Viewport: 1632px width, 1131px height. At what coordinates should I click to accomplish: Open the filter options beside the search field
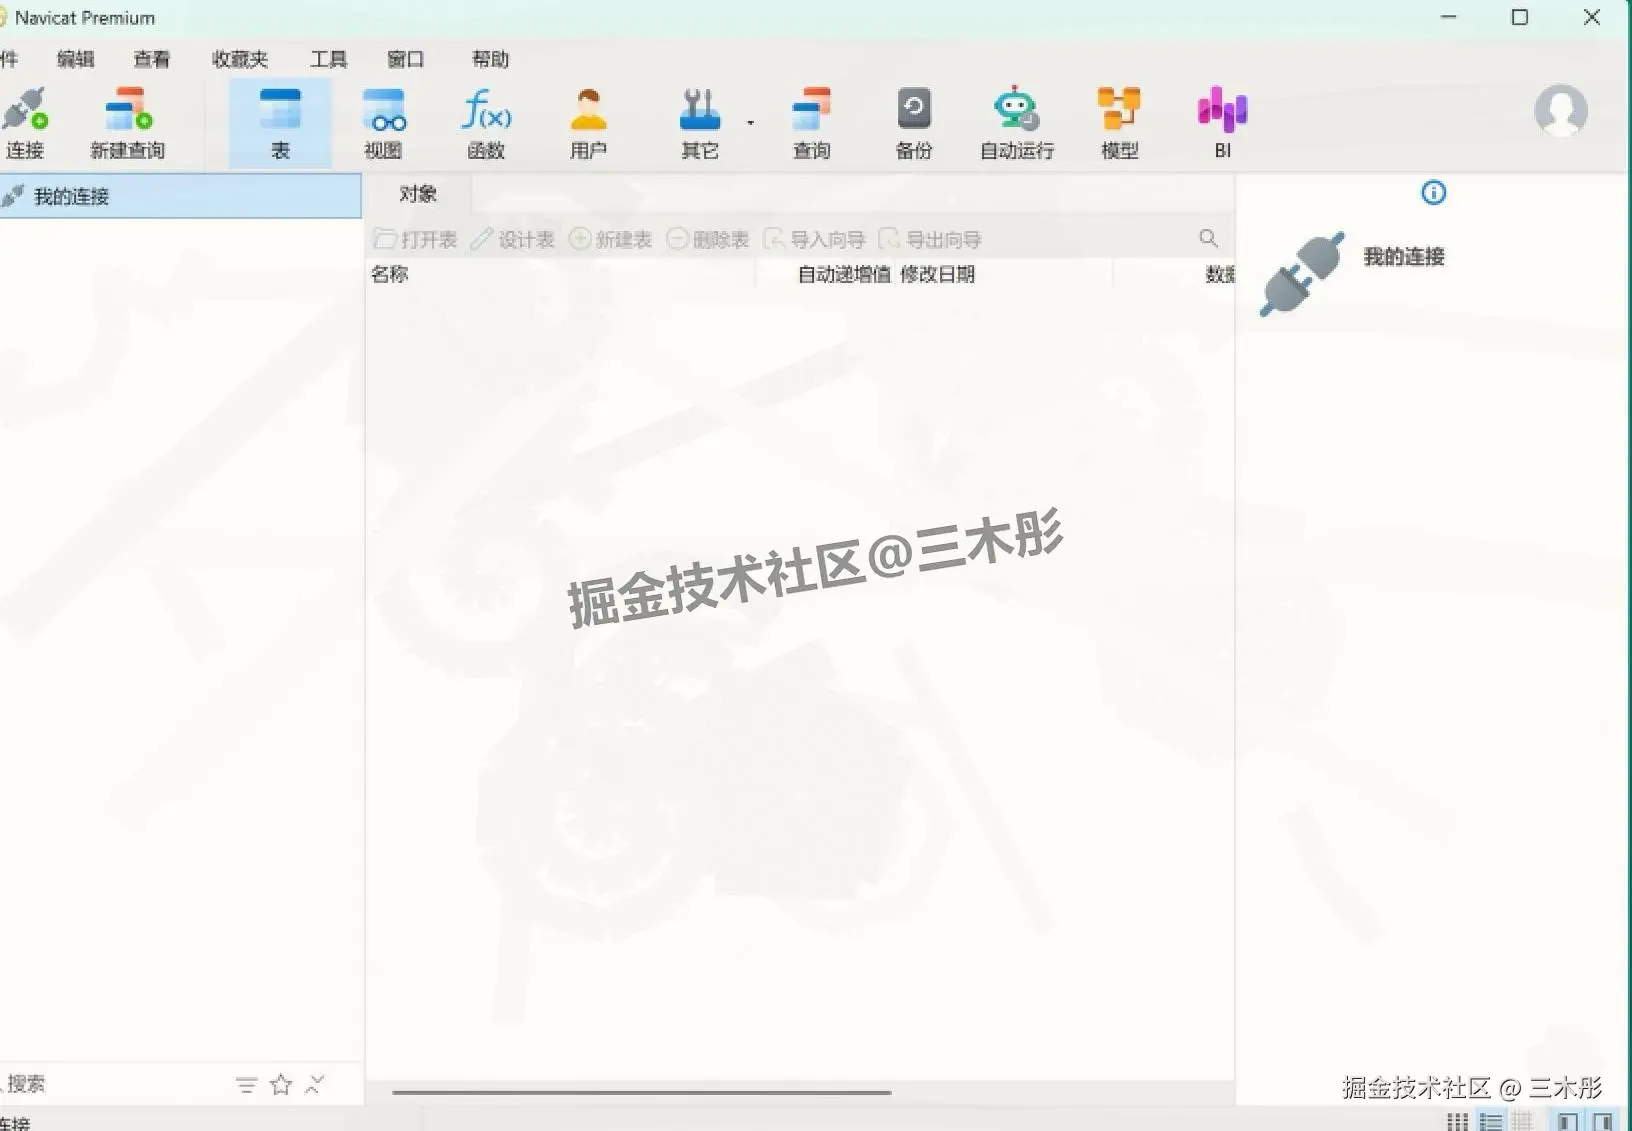coord(245,1083)
